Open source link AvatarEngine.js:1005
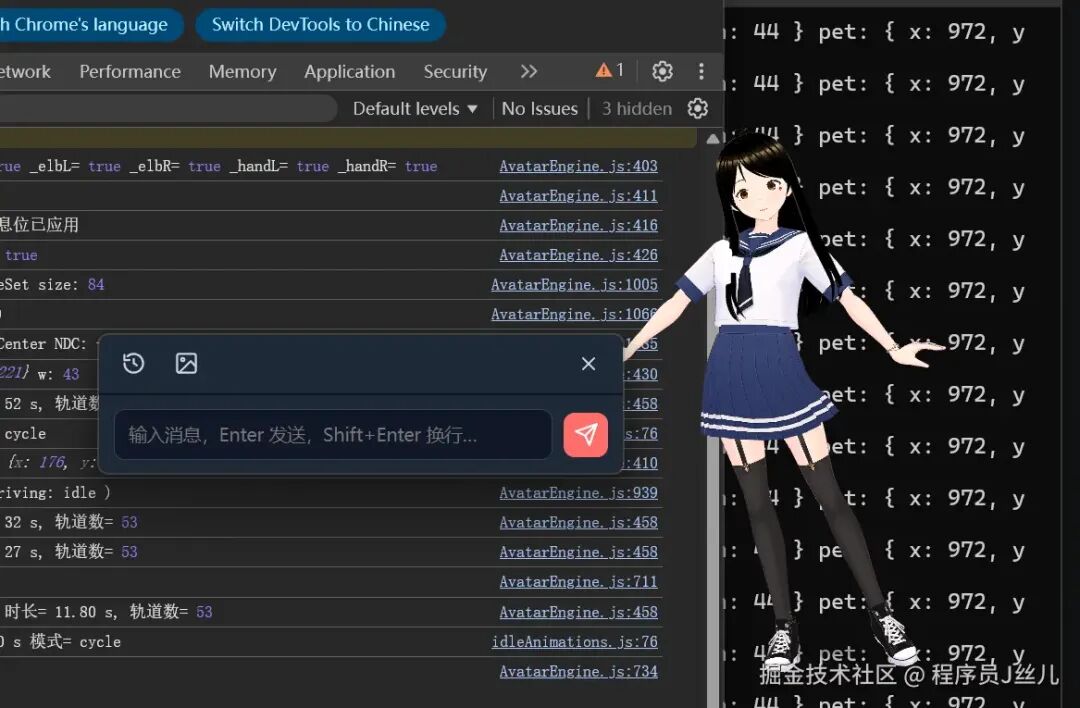Image resolution: width=1080 pixels, height=708 pixels. pyautogui.click(x=574, y=284)
